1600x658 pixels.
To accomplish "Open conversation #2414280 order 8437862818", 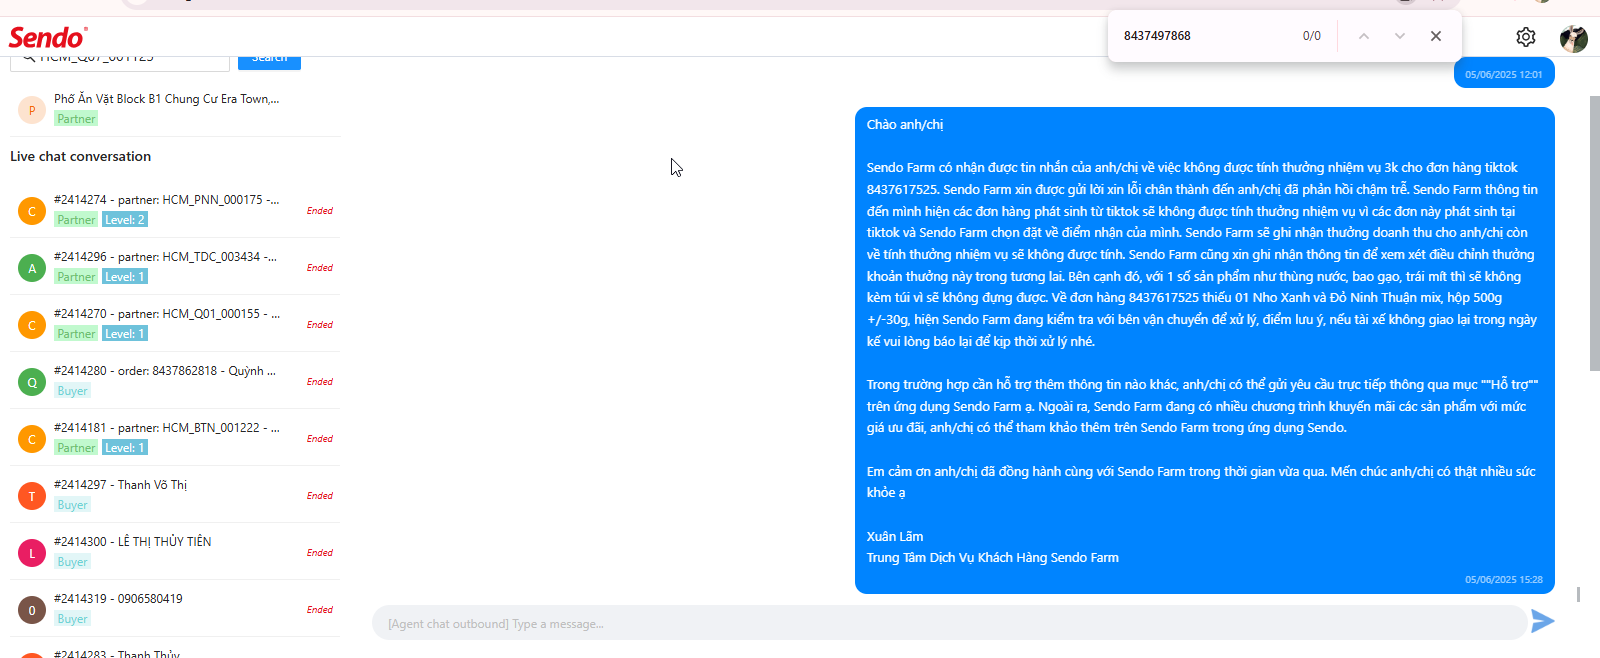I will [x=175, y=381].
